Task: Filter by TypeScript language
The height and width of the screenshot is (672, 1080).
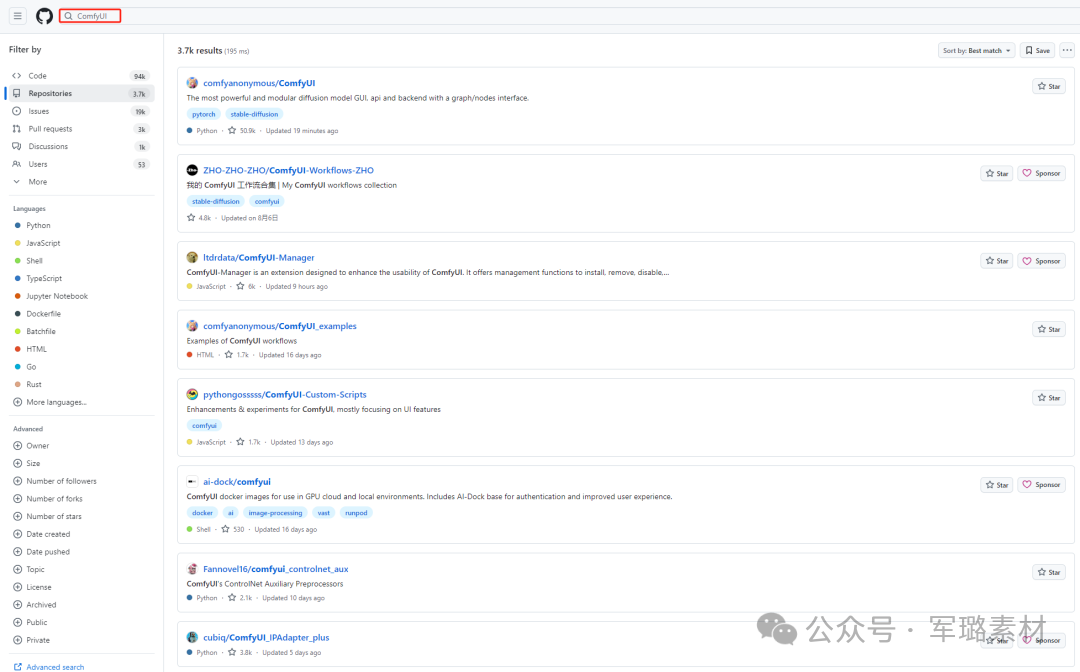Action: [x=44, y=278]
